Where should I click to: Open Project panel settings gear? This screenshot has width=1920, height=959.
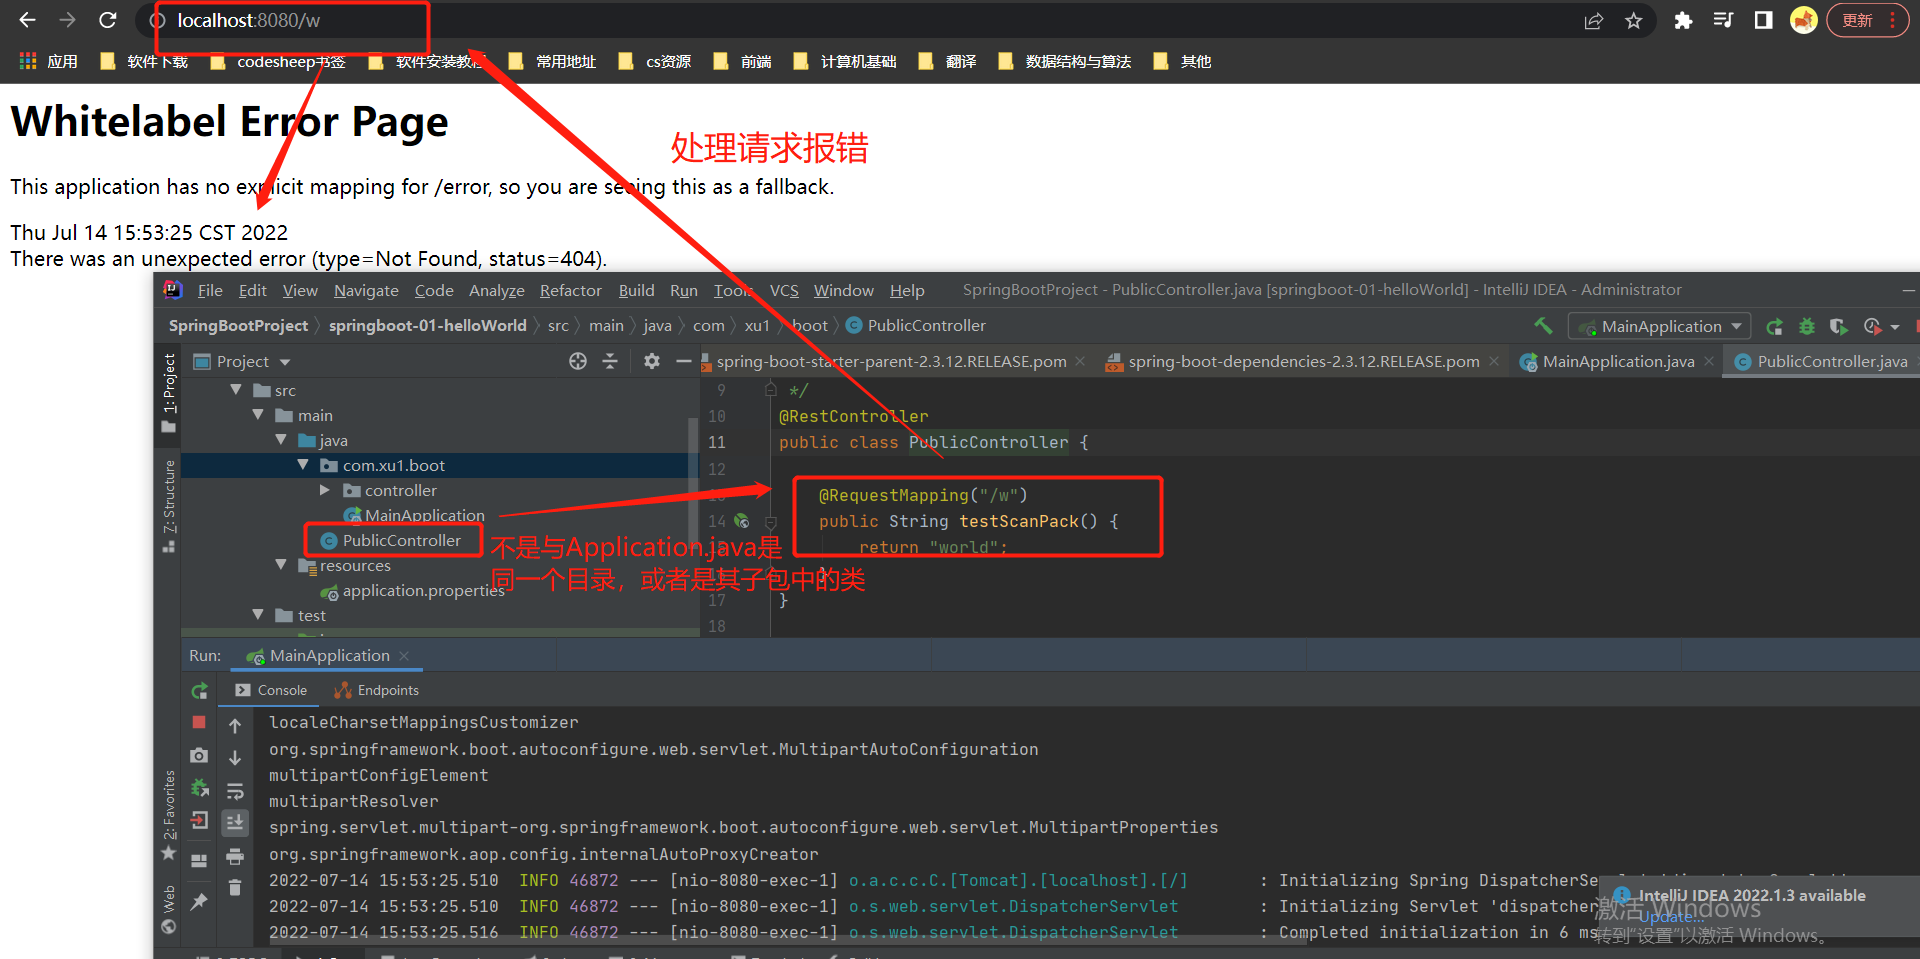click(652, 361)
